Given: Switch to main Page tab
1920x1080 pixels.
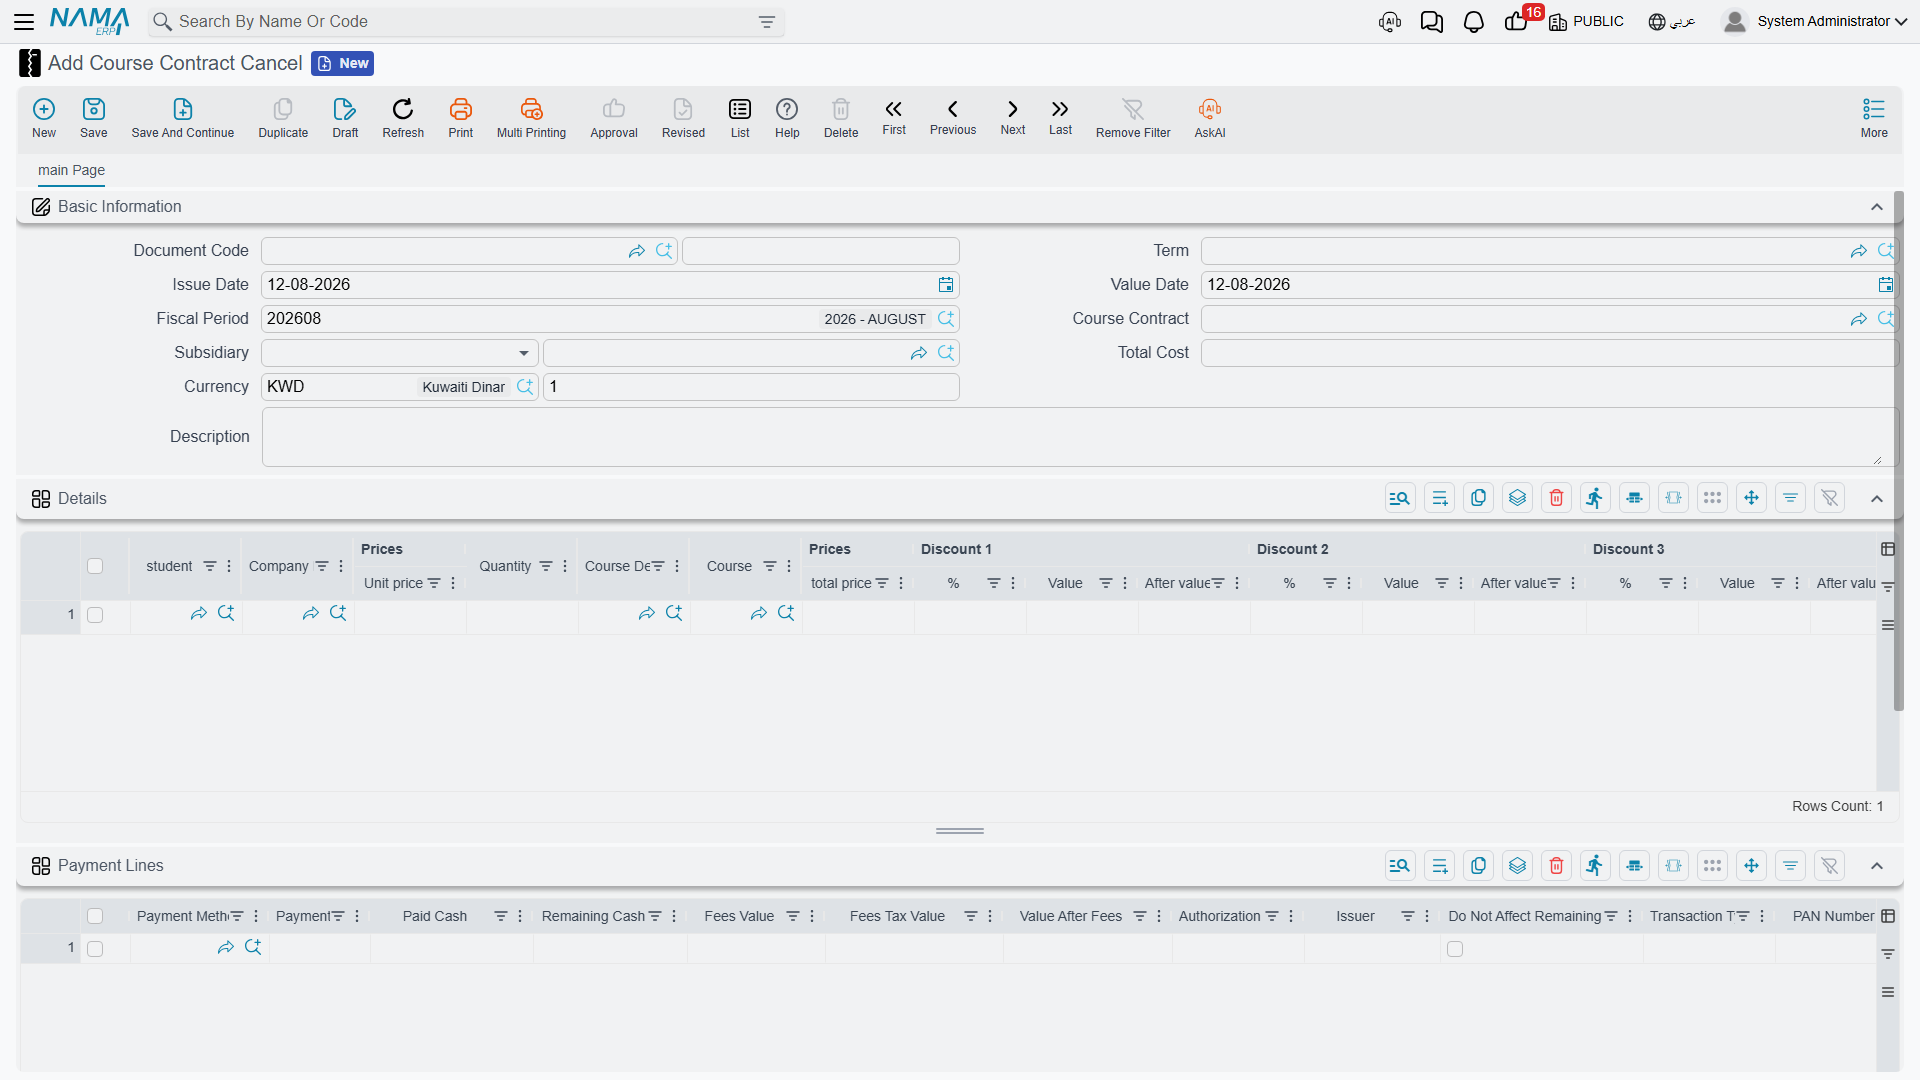Looking at the screenshot, I should click(71, 170).
